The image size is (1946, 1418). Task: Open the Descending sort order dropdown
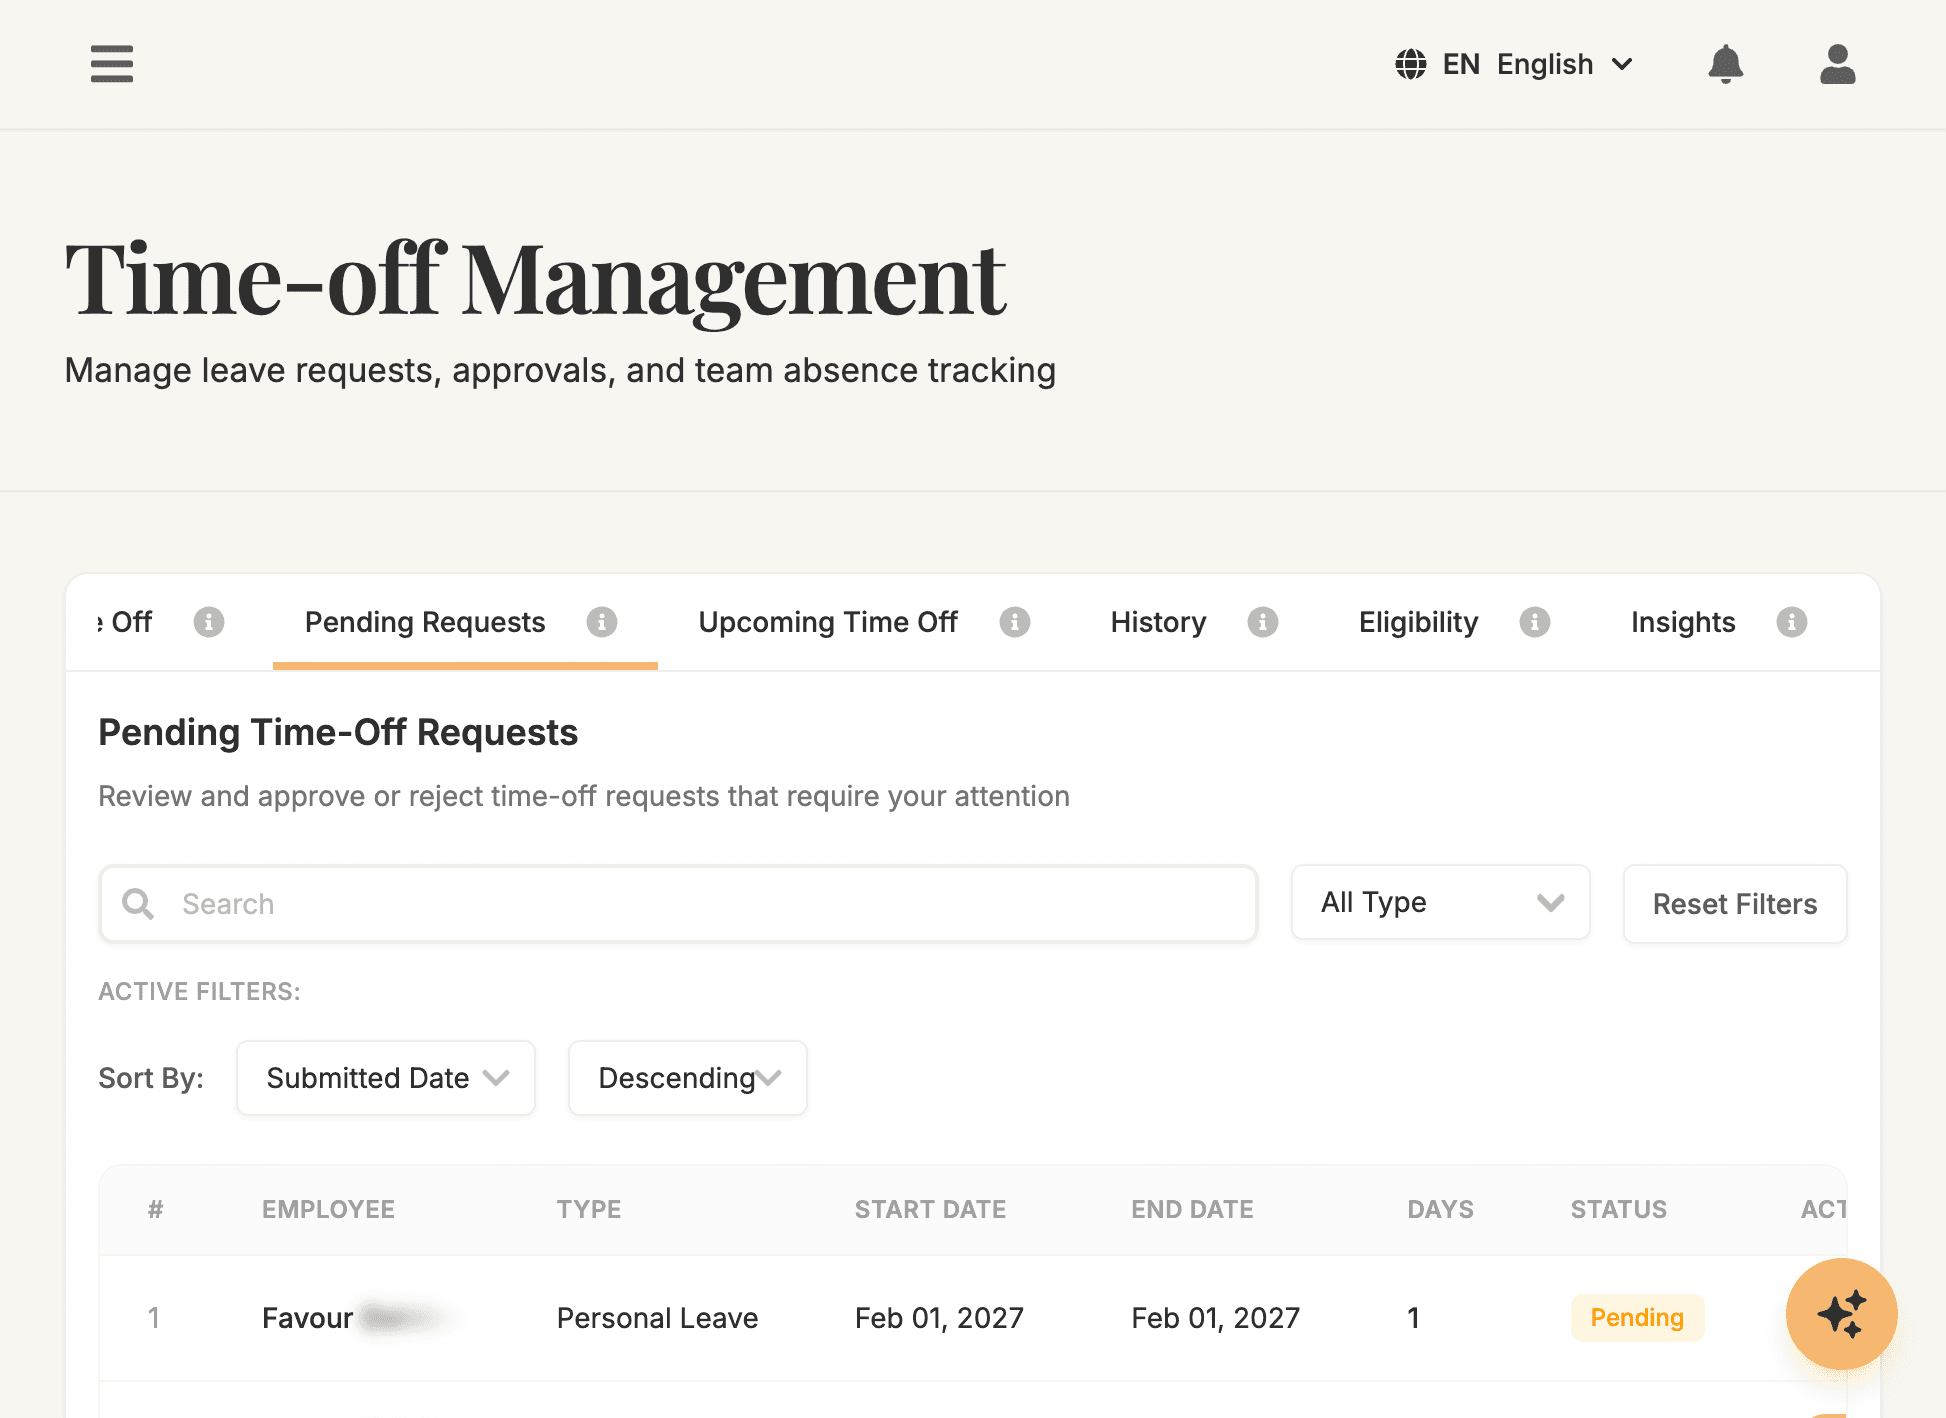point(687,1078)
